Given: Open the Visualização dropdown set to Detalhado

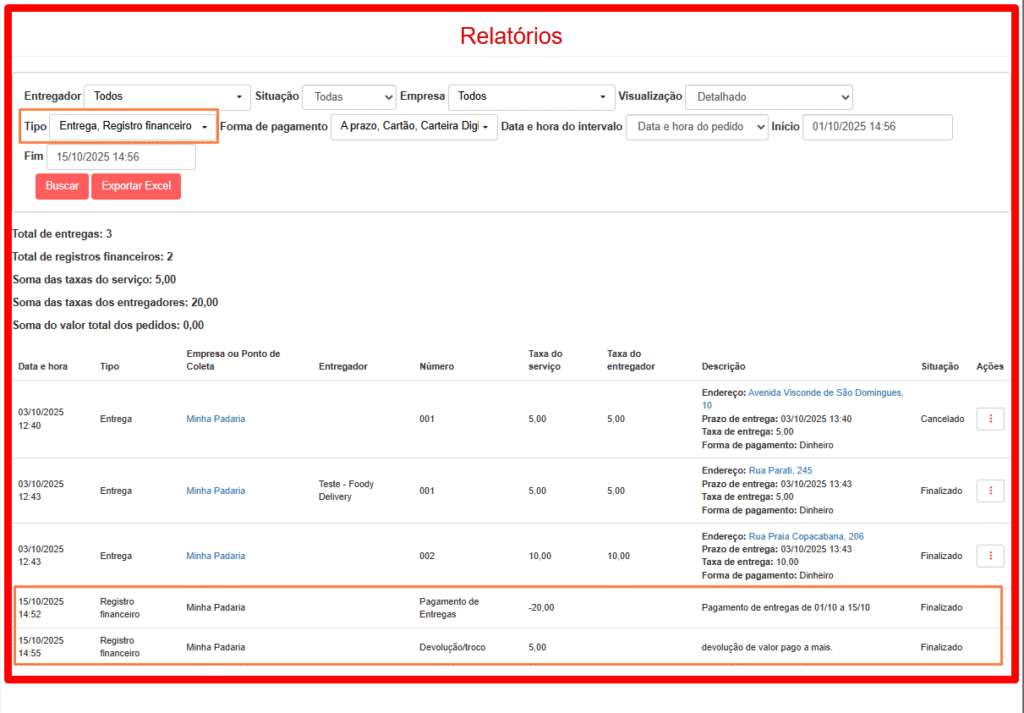Looking at the screenshot, I should coord(768,97).
